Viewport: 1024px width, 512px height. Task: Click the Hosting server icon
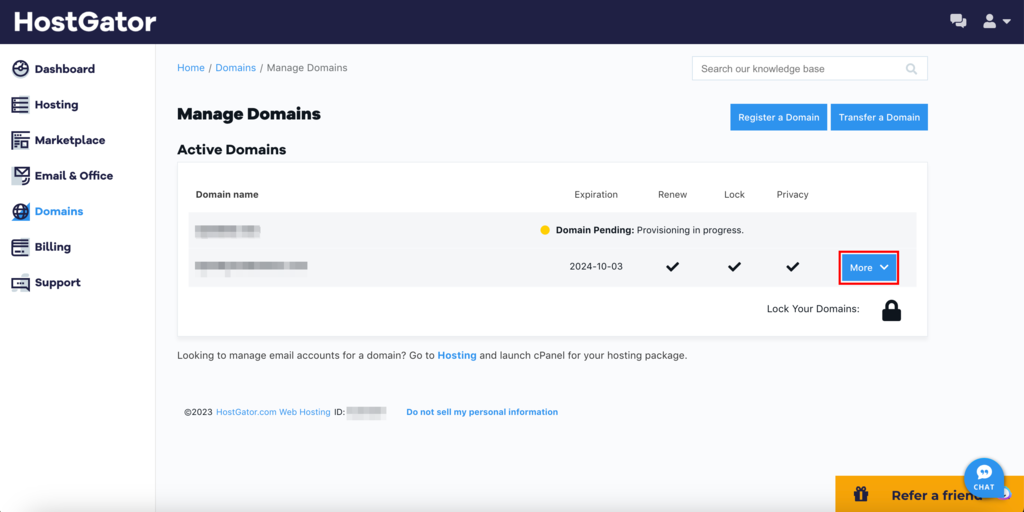(x=20, y=105)
